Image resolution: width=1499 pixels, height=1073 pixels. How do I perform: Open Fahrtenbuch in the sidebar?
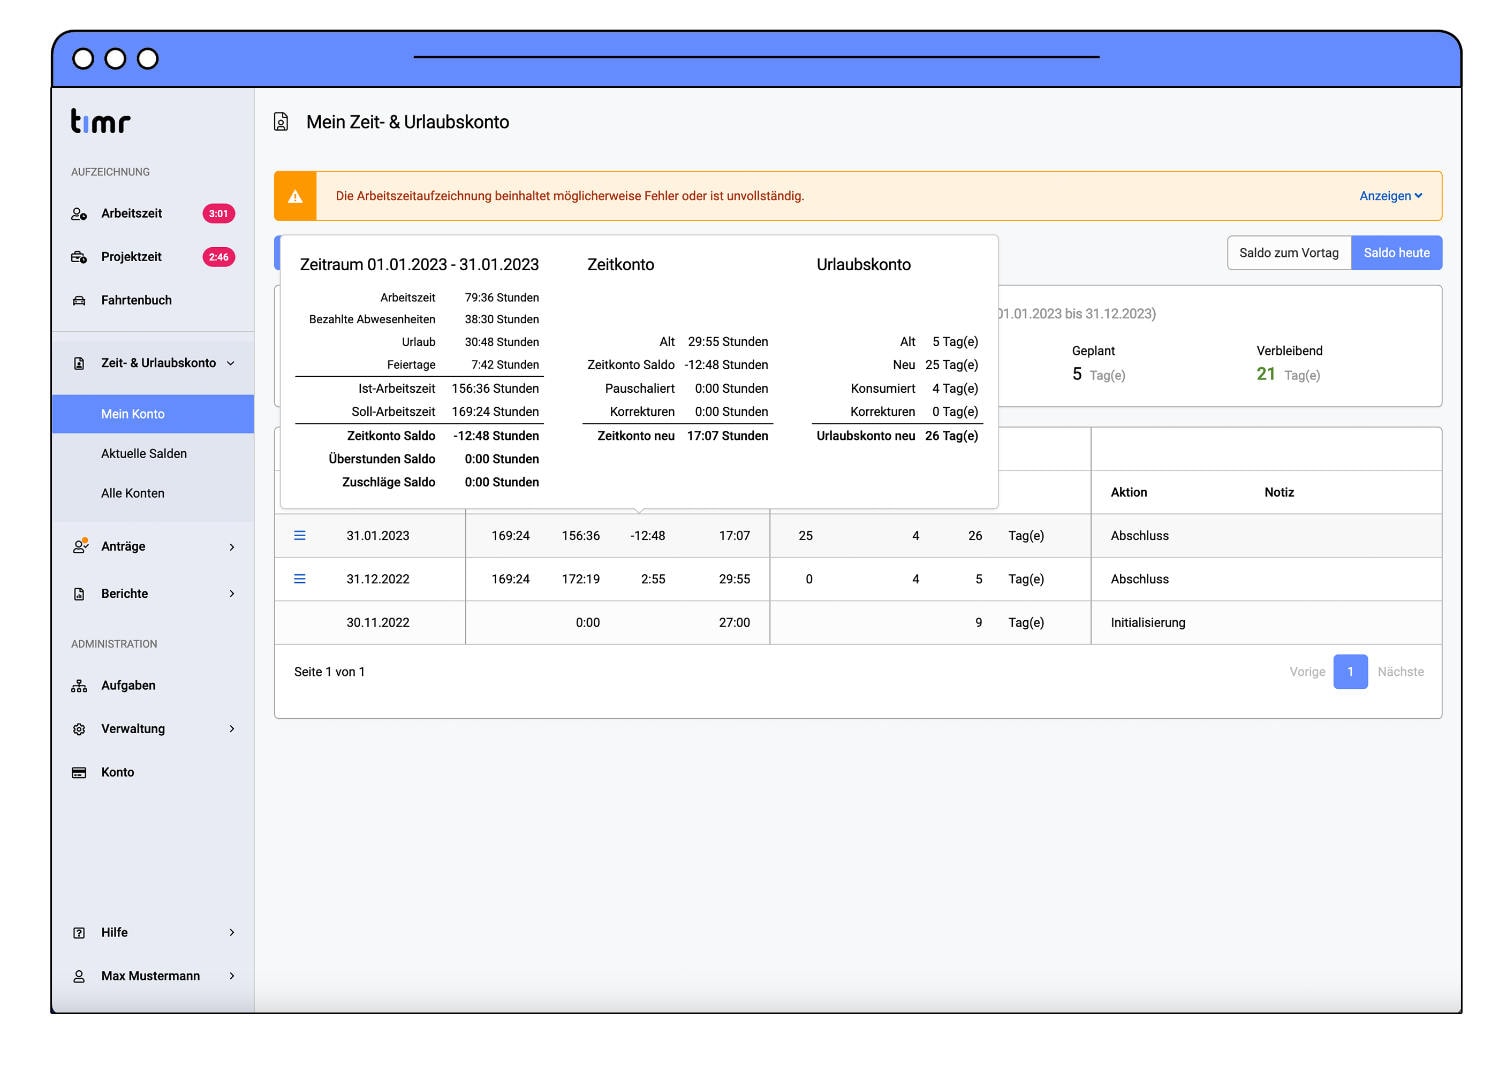tap(136, 300)
